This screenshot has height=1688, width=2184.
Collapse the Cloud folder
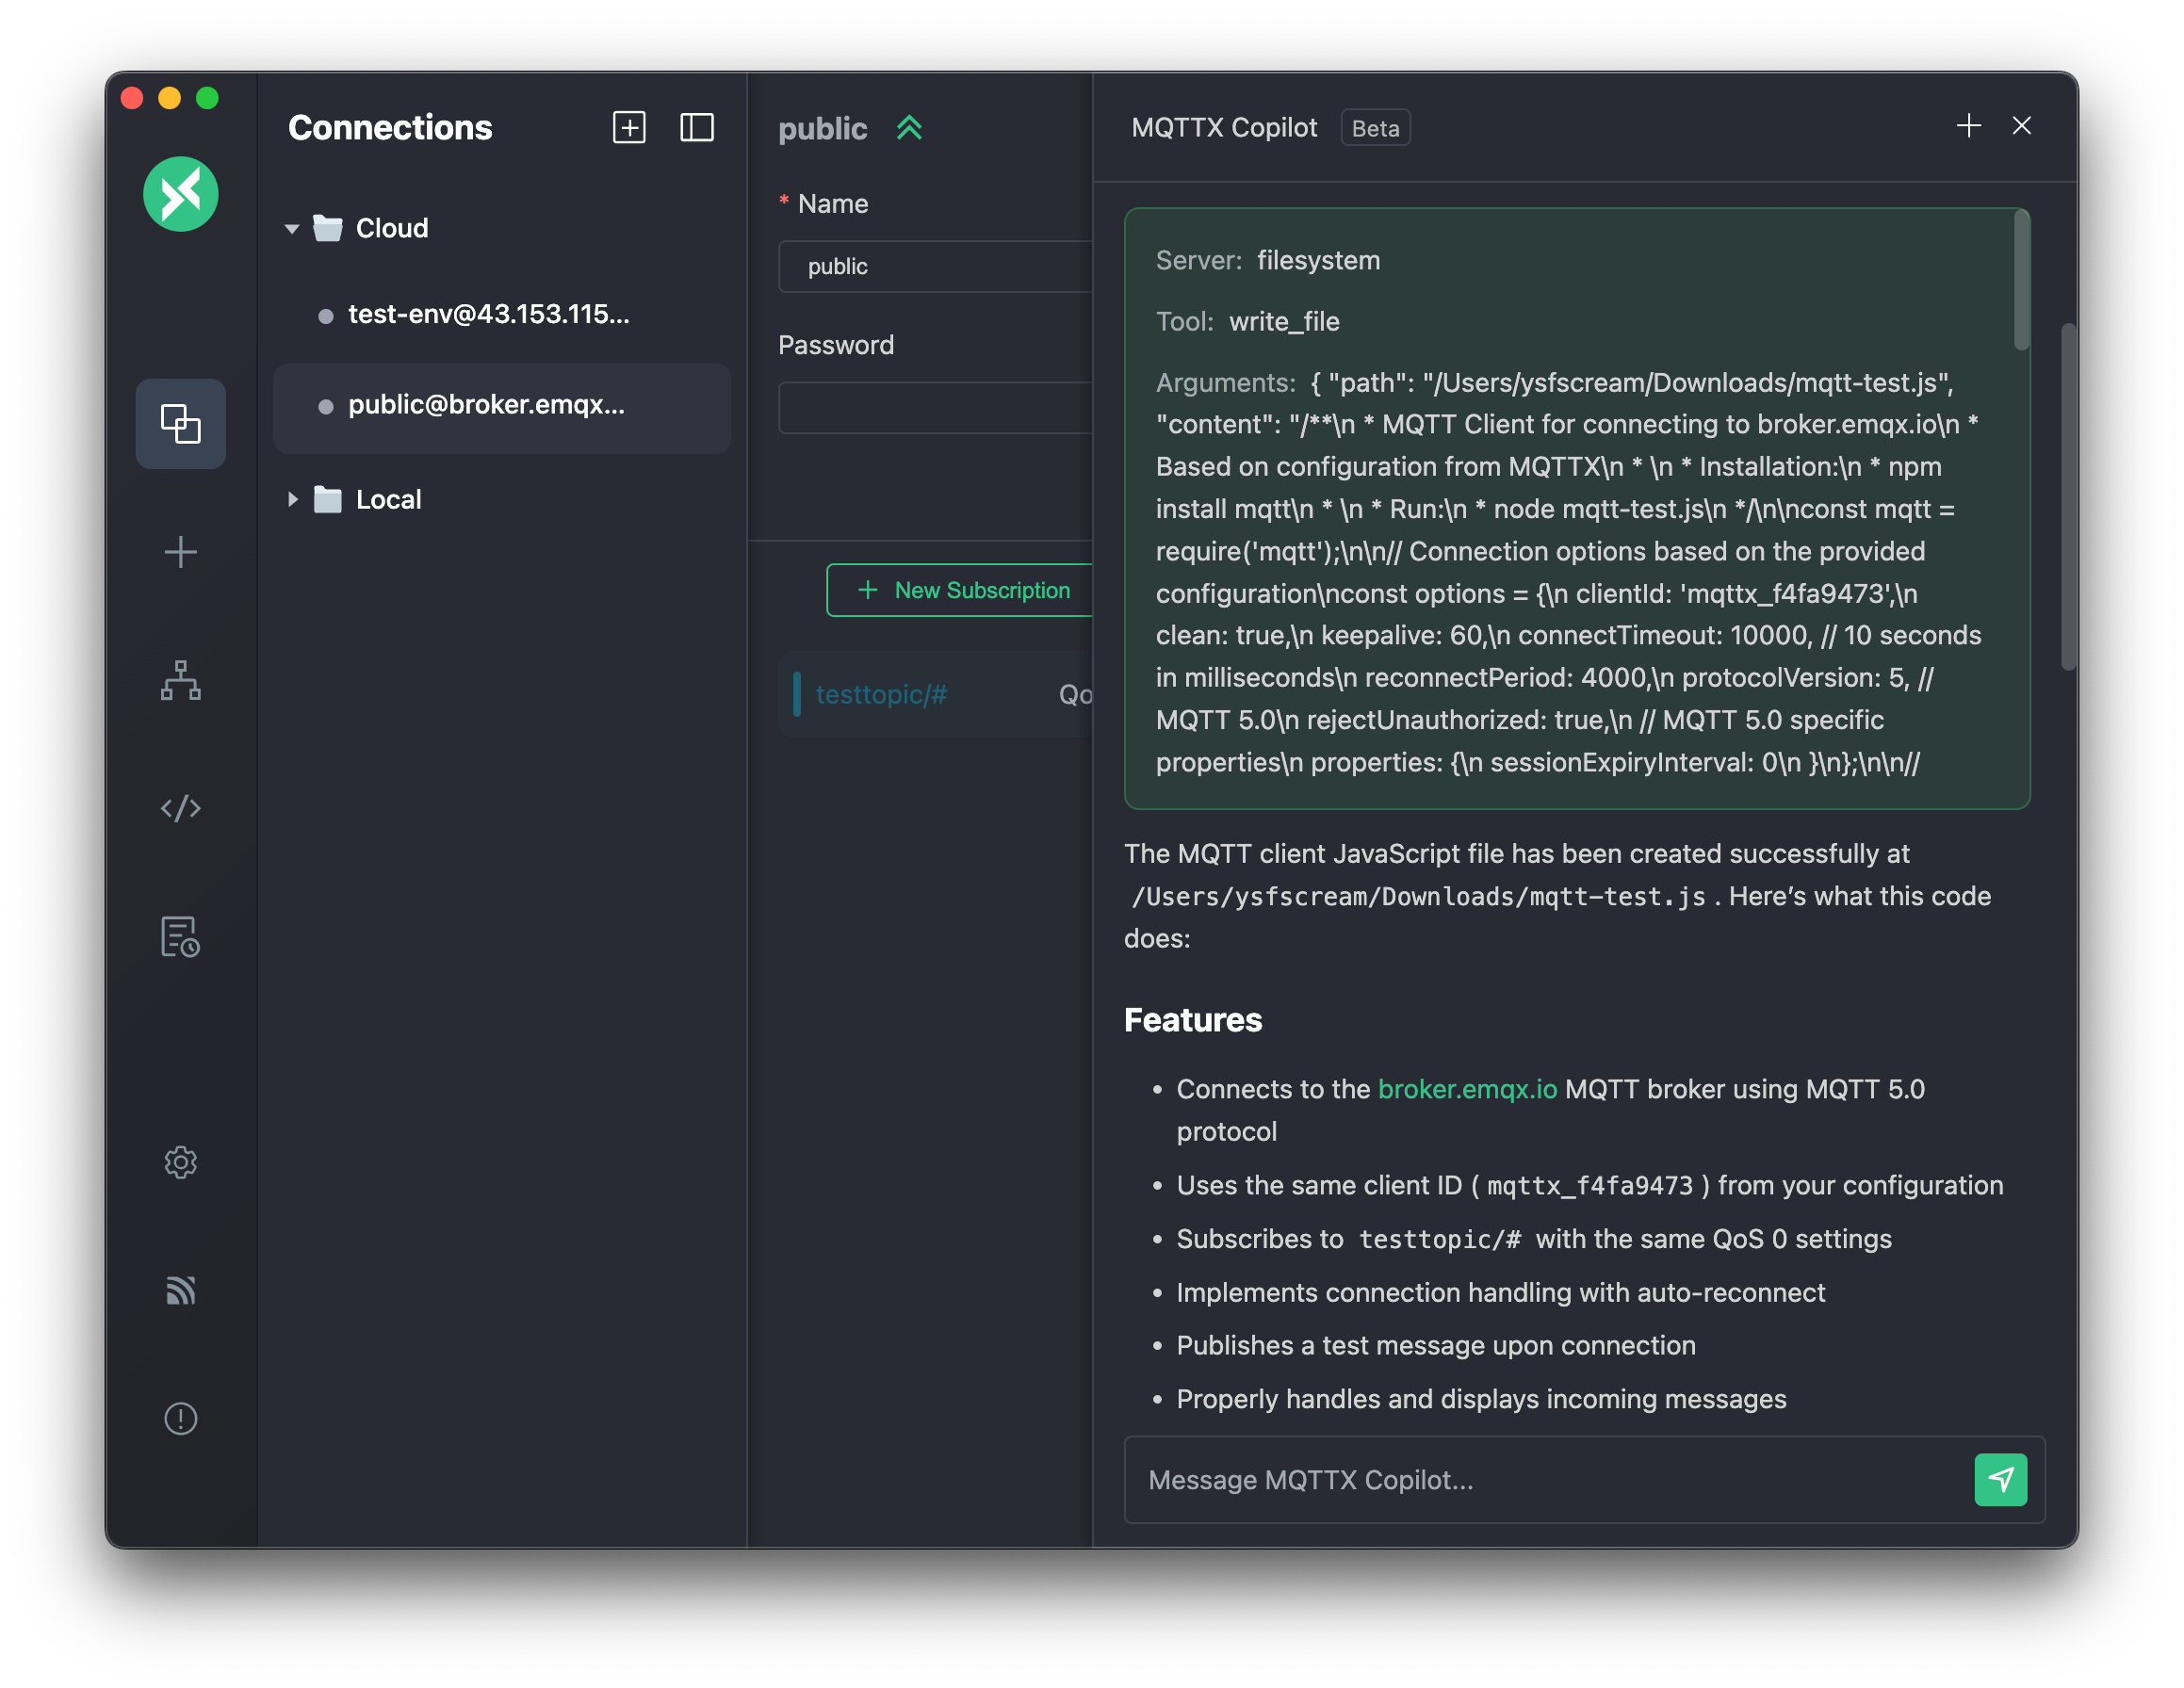[x=292, y=228]
